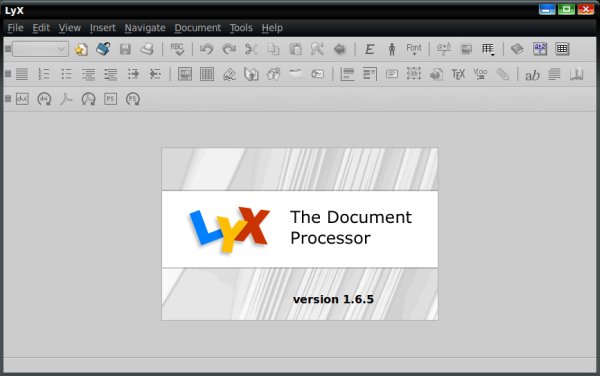
Task: Cut selection using the scissors icon
Action: tap(251, 49)
